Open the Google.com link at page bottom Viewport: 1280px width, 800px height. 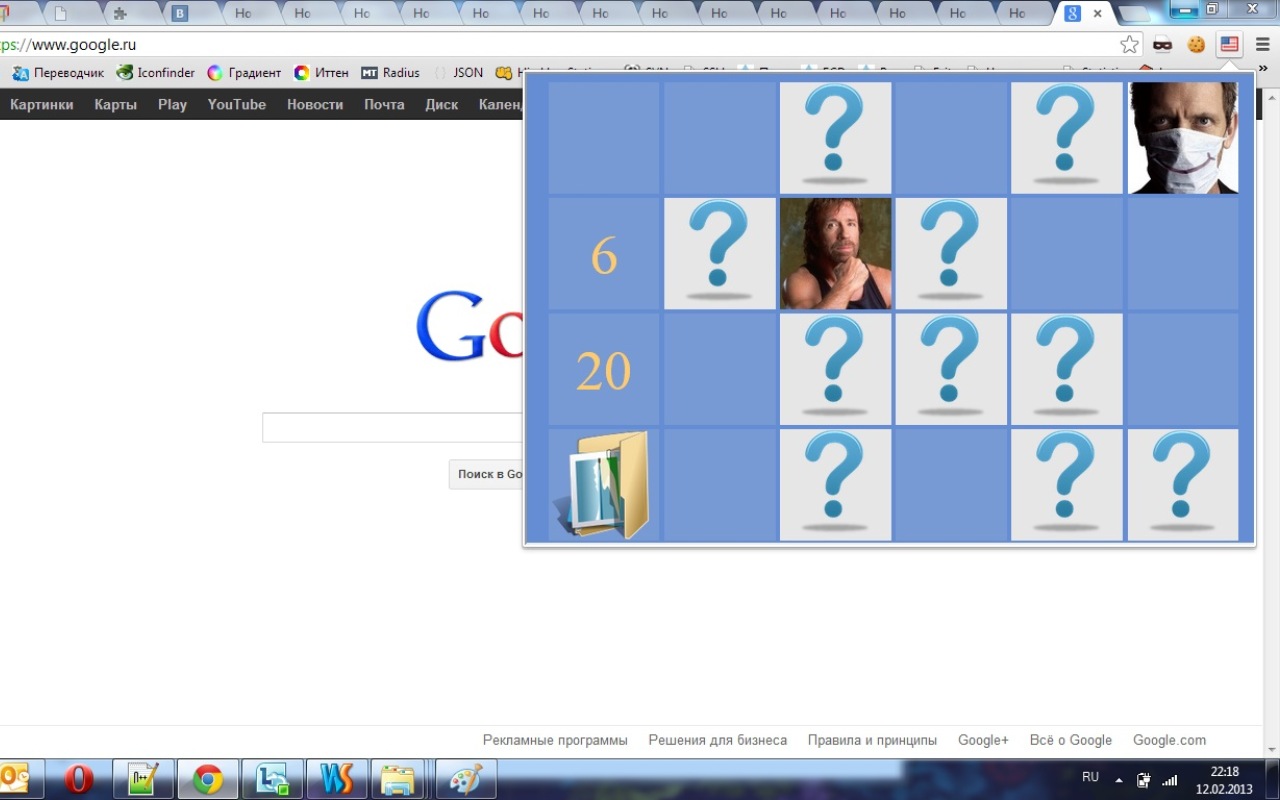(x=1169, y=740)
